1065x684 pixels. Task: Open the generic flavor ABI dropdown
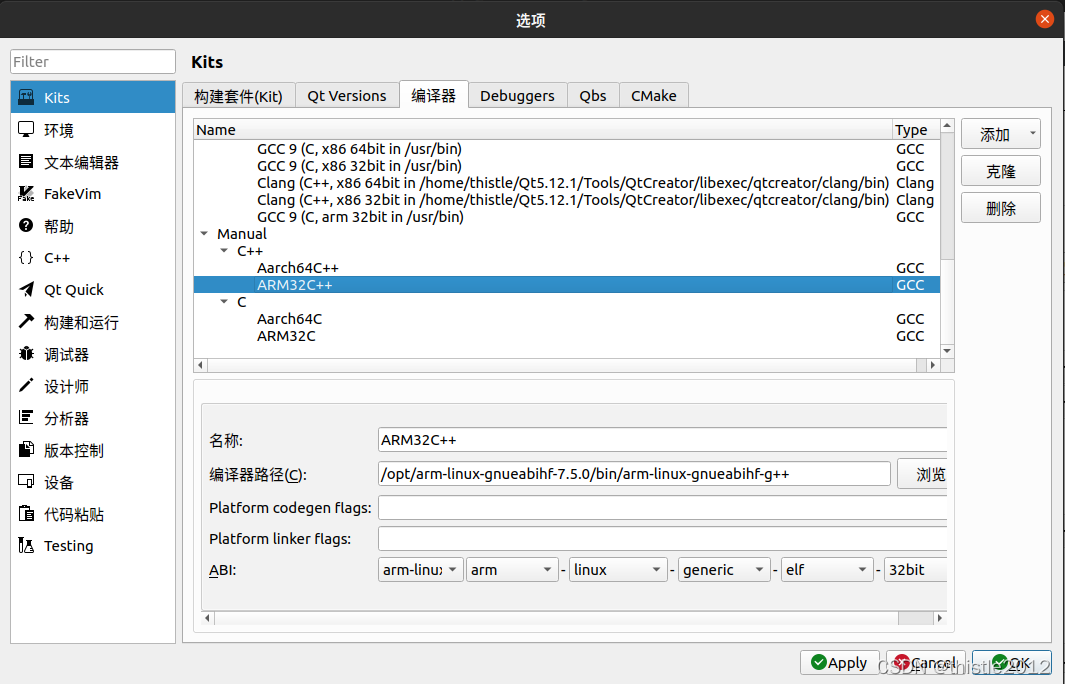click(724, 569)
